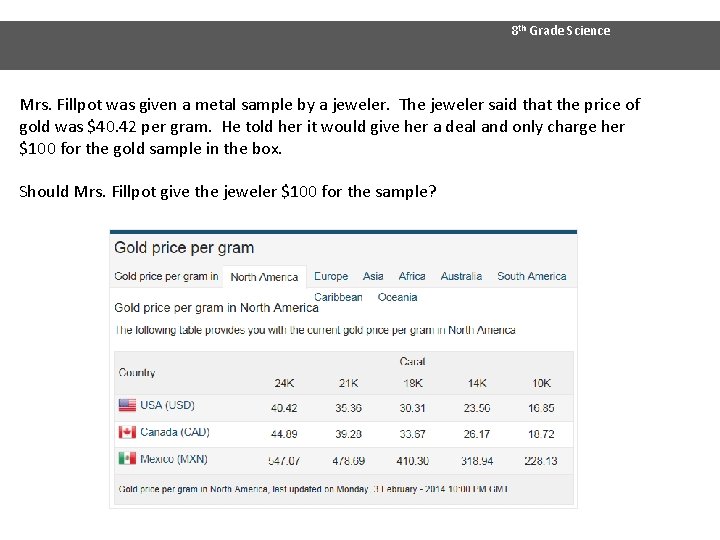Click the Mexico (MXN) country link
Screen dimensions: 720x540
(174, 458)
